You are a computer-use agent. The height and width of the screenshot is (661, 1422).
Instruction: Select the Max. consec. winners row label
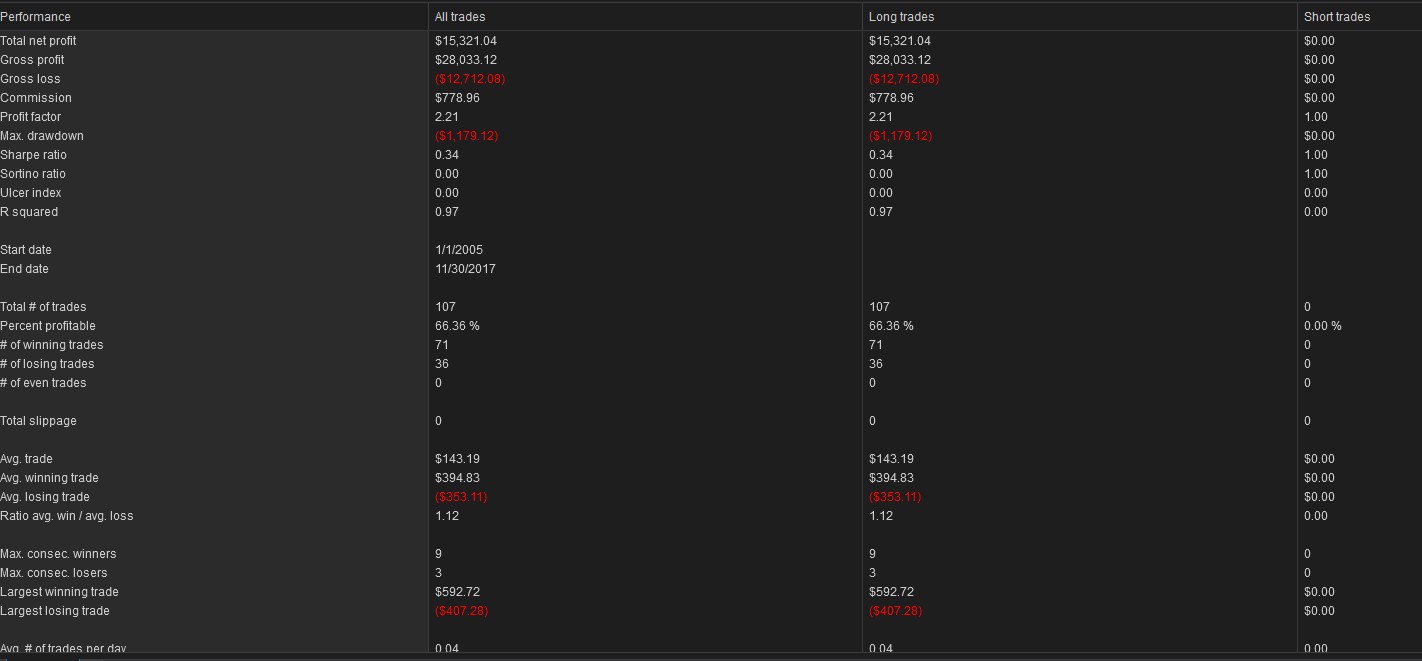[58, 554]
